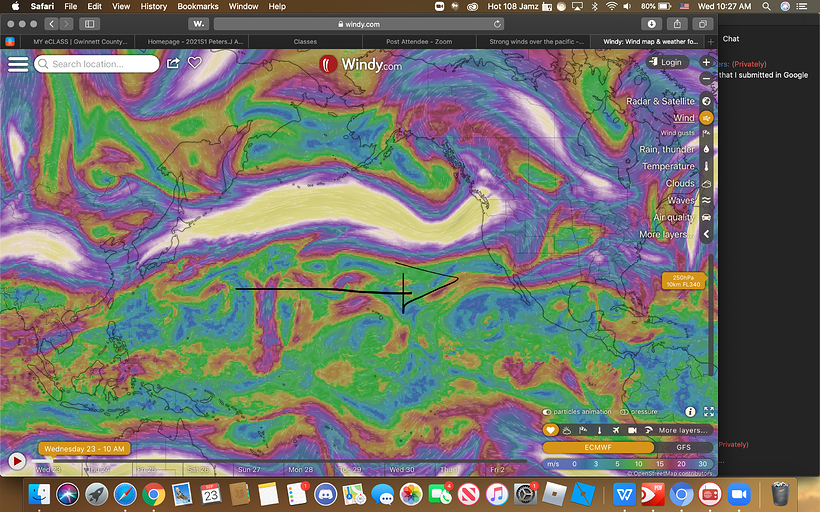Image resolution: width=820 pixels, height=512 pixels.
Task: Select the Waves layer icon
Action: pyautogui.click(x=706, y=200)
